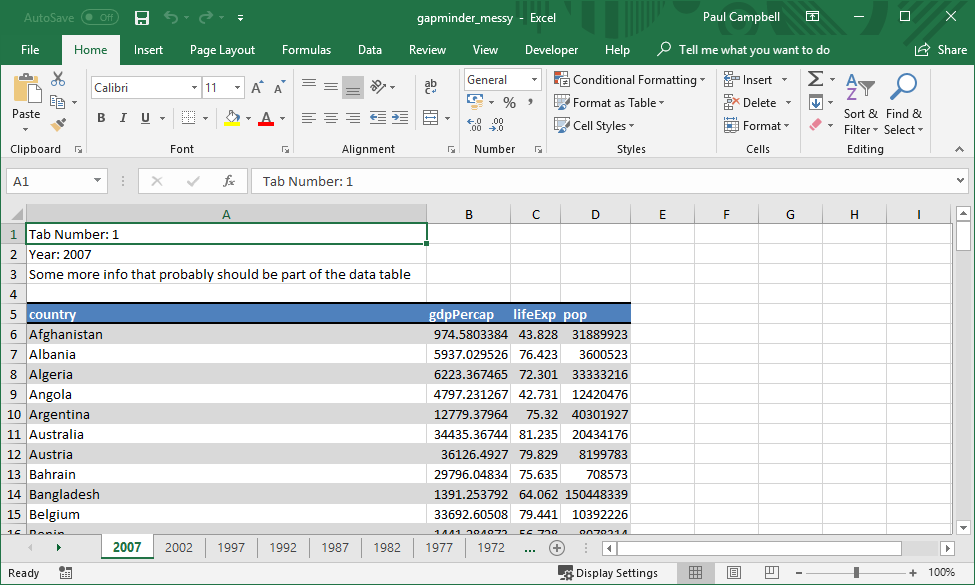Collapse the ribbon with the chevron

(x=959, y=149)
